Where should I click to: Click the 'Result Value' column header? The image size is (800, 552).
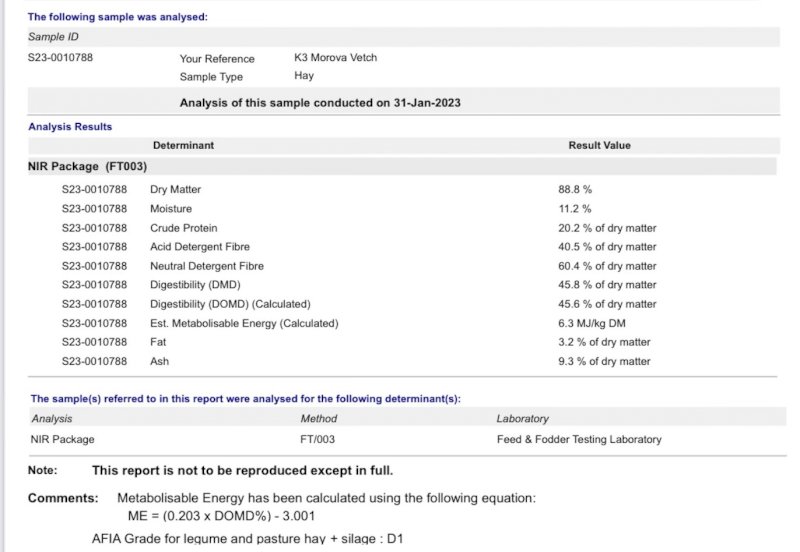(x=599, y=145)
